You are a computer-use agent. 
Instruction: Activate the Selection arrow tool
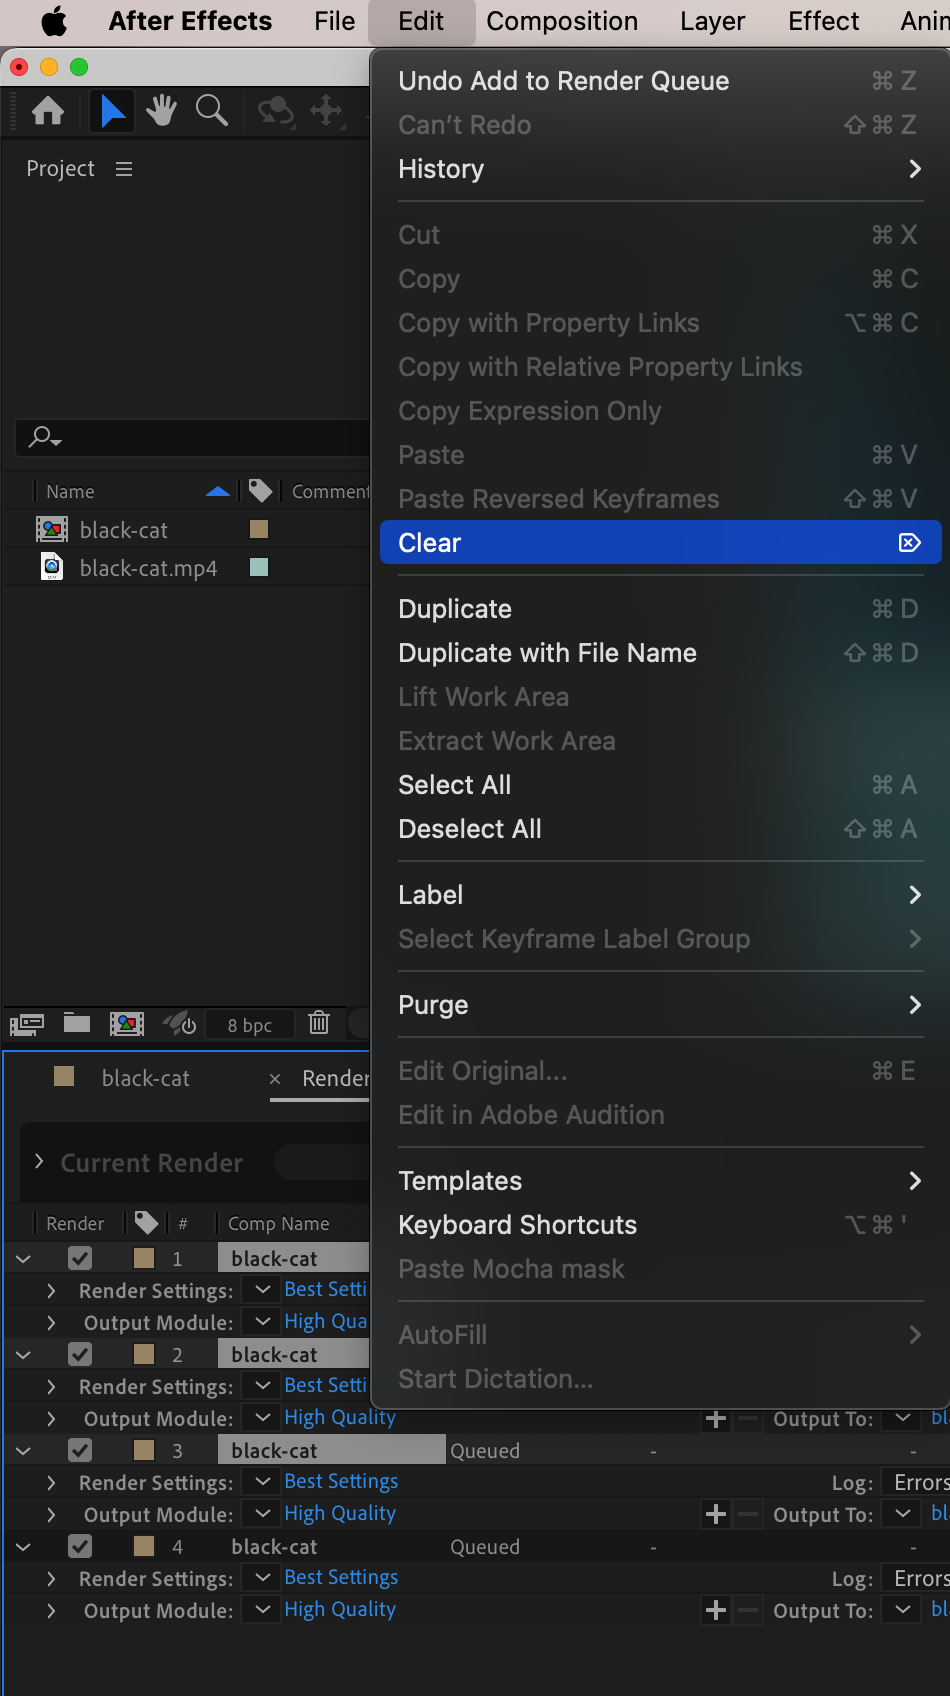[112, 111]
